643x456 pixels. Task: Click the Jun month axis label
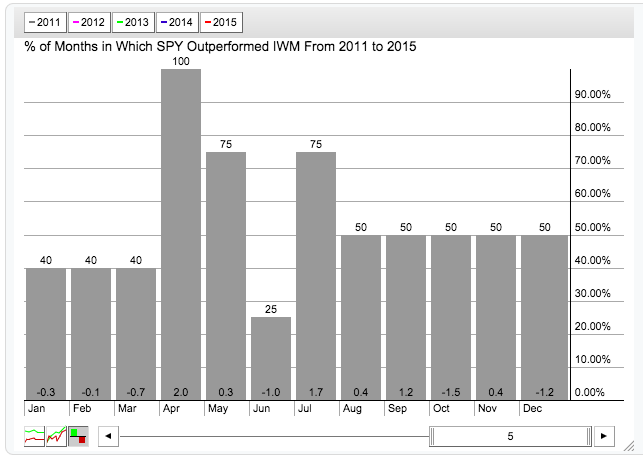262,408
